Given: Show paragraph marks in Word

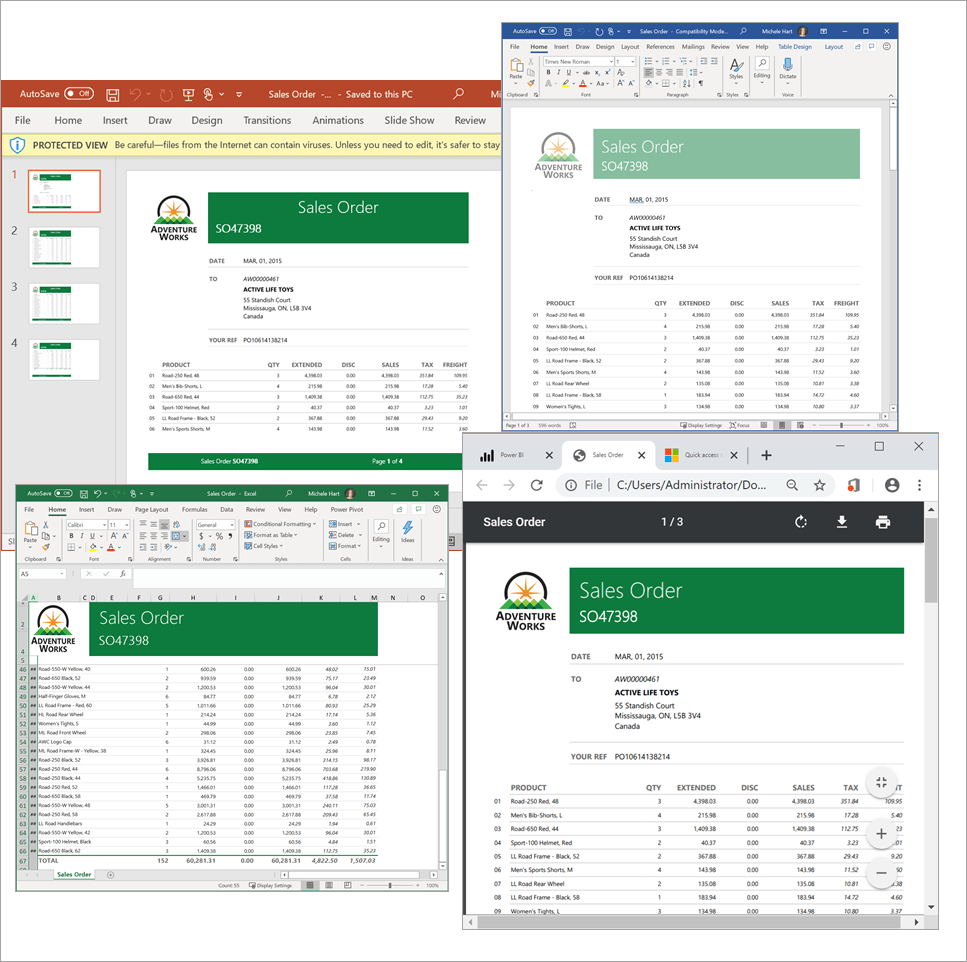Looking at the screenshot, I should click(x=701, y=83).
